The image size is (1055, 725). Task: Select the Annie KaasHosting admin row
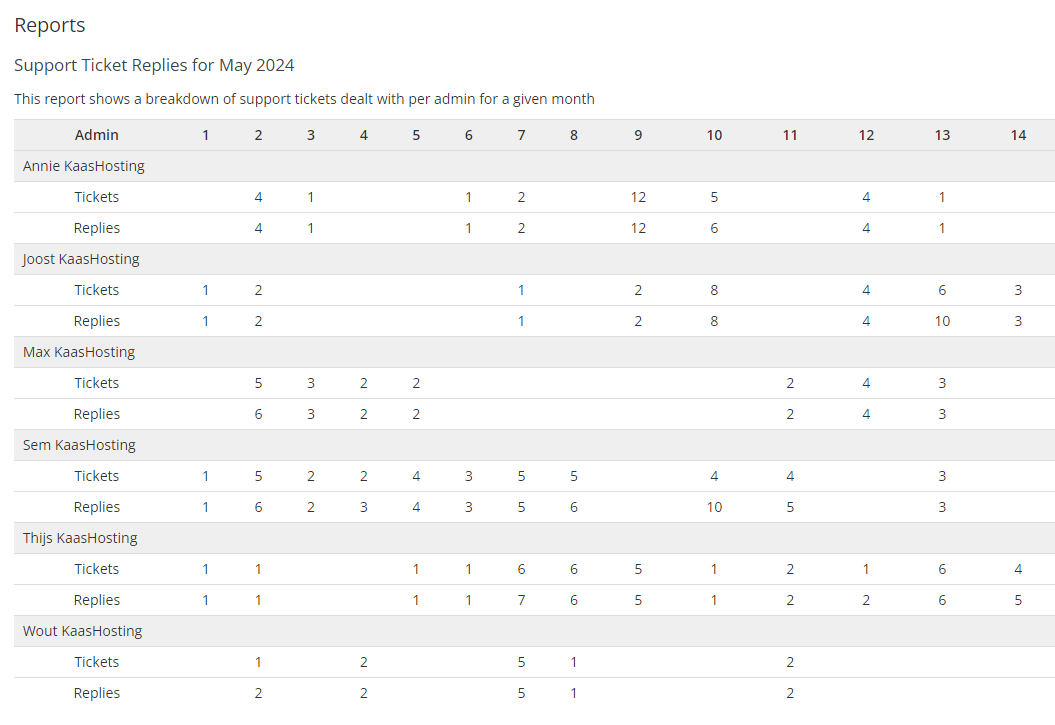pos(84,166)
